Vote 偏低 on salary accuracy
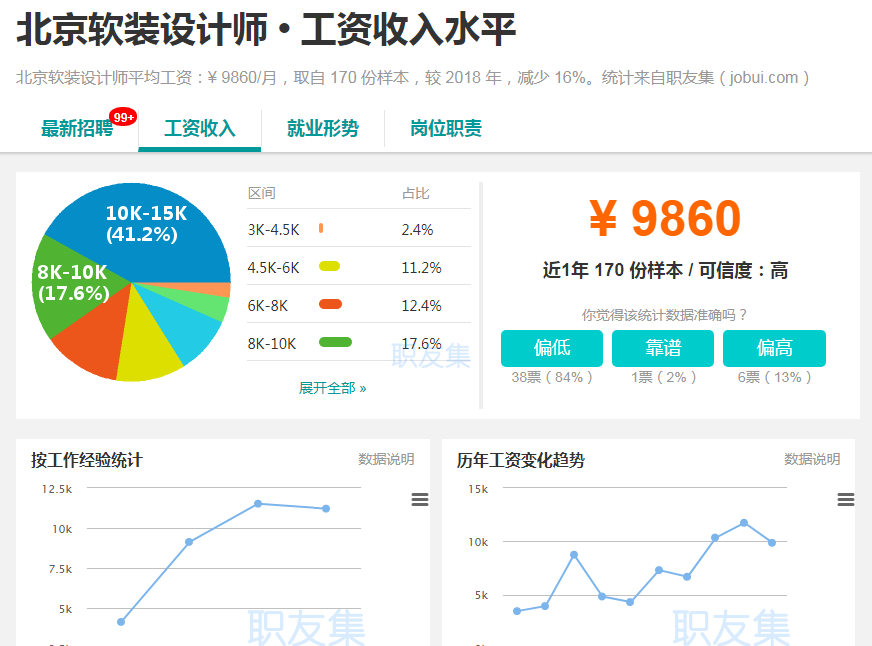This screenshot has height=646, width=872. point(552,348)
